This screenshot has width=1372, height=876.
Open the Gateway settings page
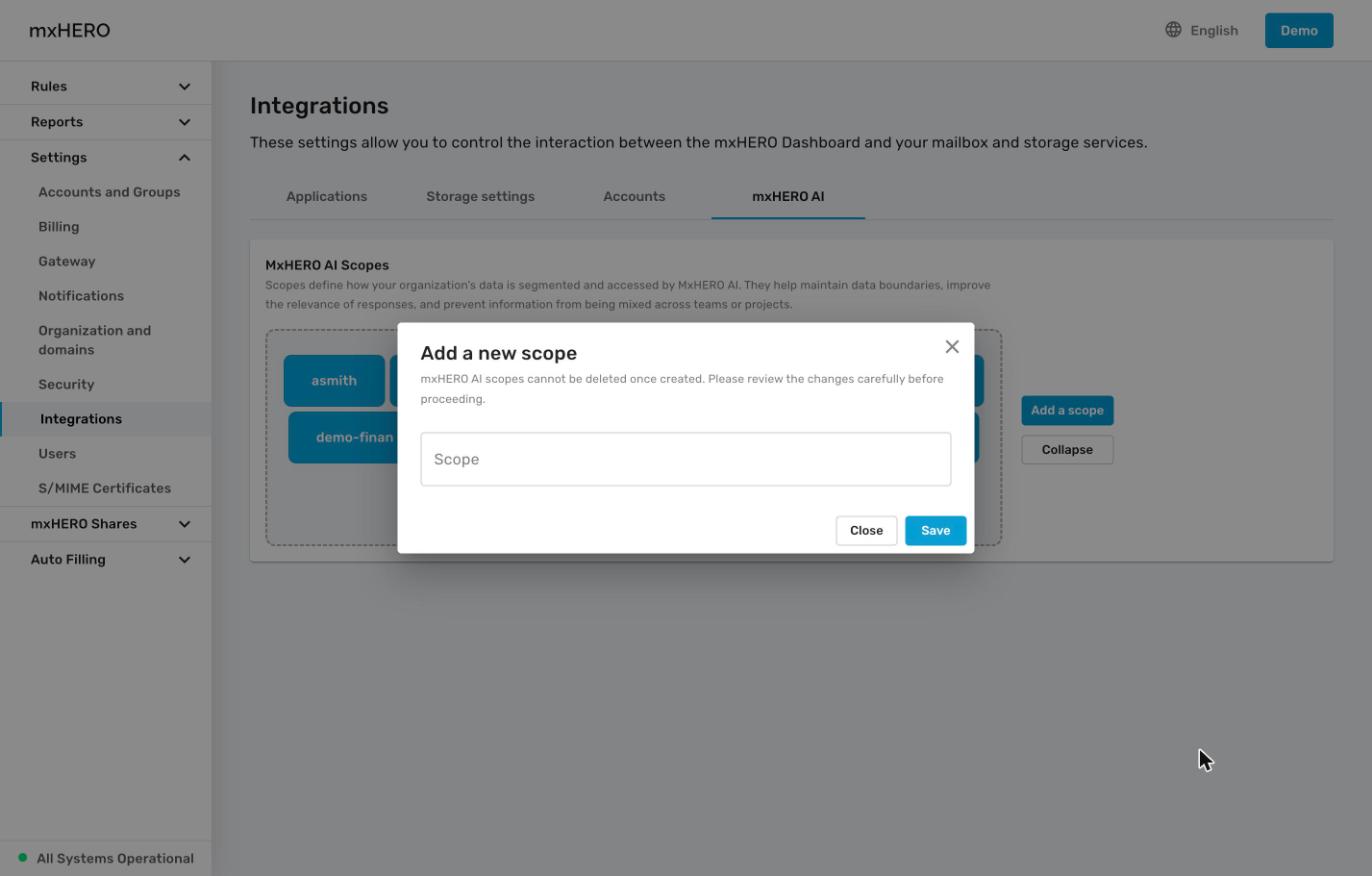coord(66,262)
